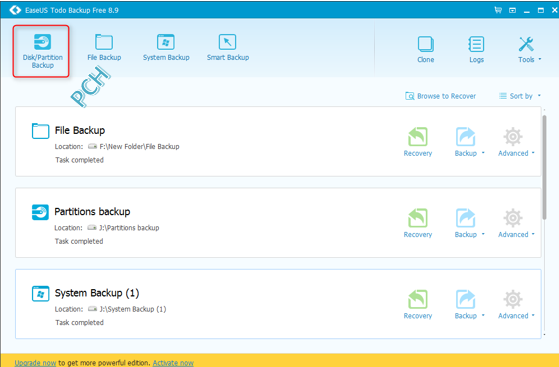Click the System Backup (1) window icon
559x367 pixels.
pyautogui.click(x=40, y=294)
